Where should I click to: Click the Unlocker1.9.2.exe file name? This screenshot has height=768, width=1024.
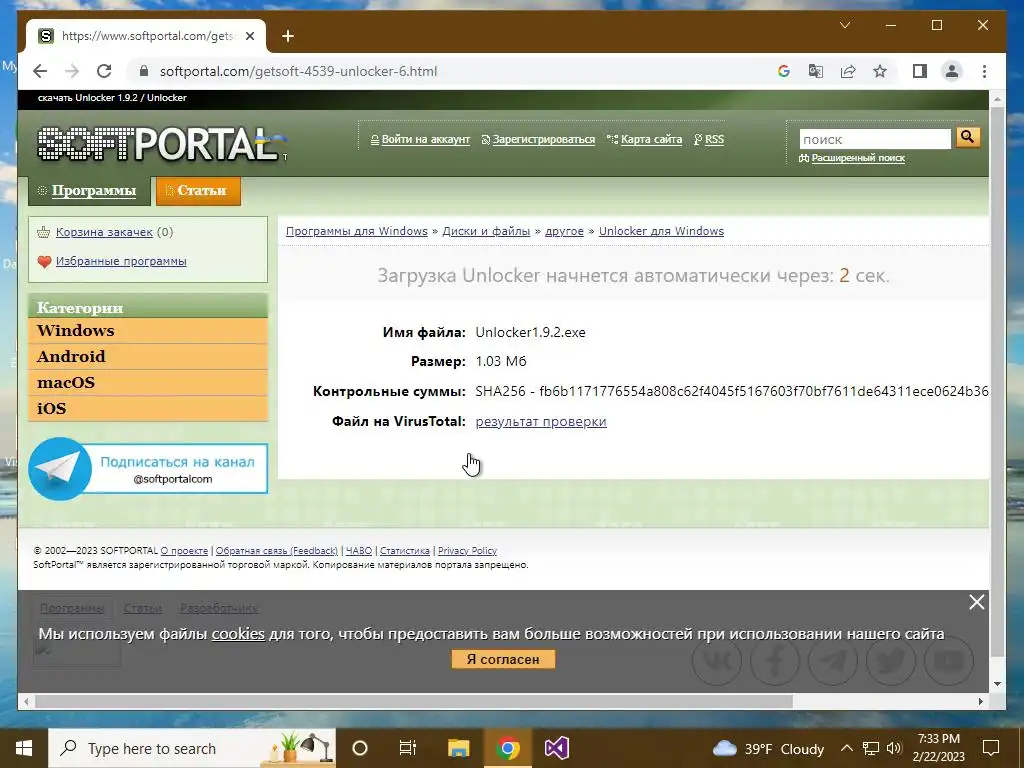click(530, 332)
